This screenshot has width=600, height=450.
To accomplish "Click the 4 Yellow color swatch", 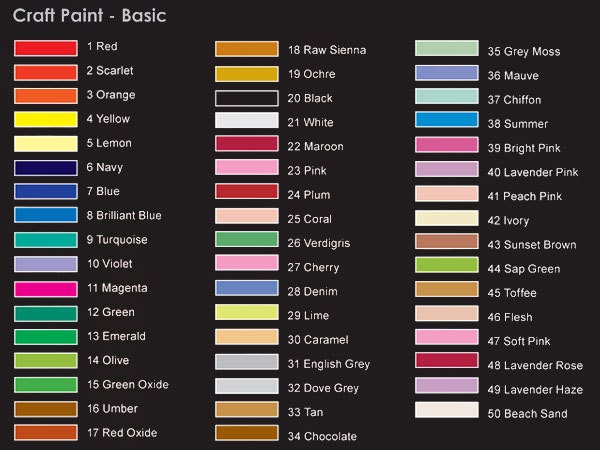I will 46,119.
